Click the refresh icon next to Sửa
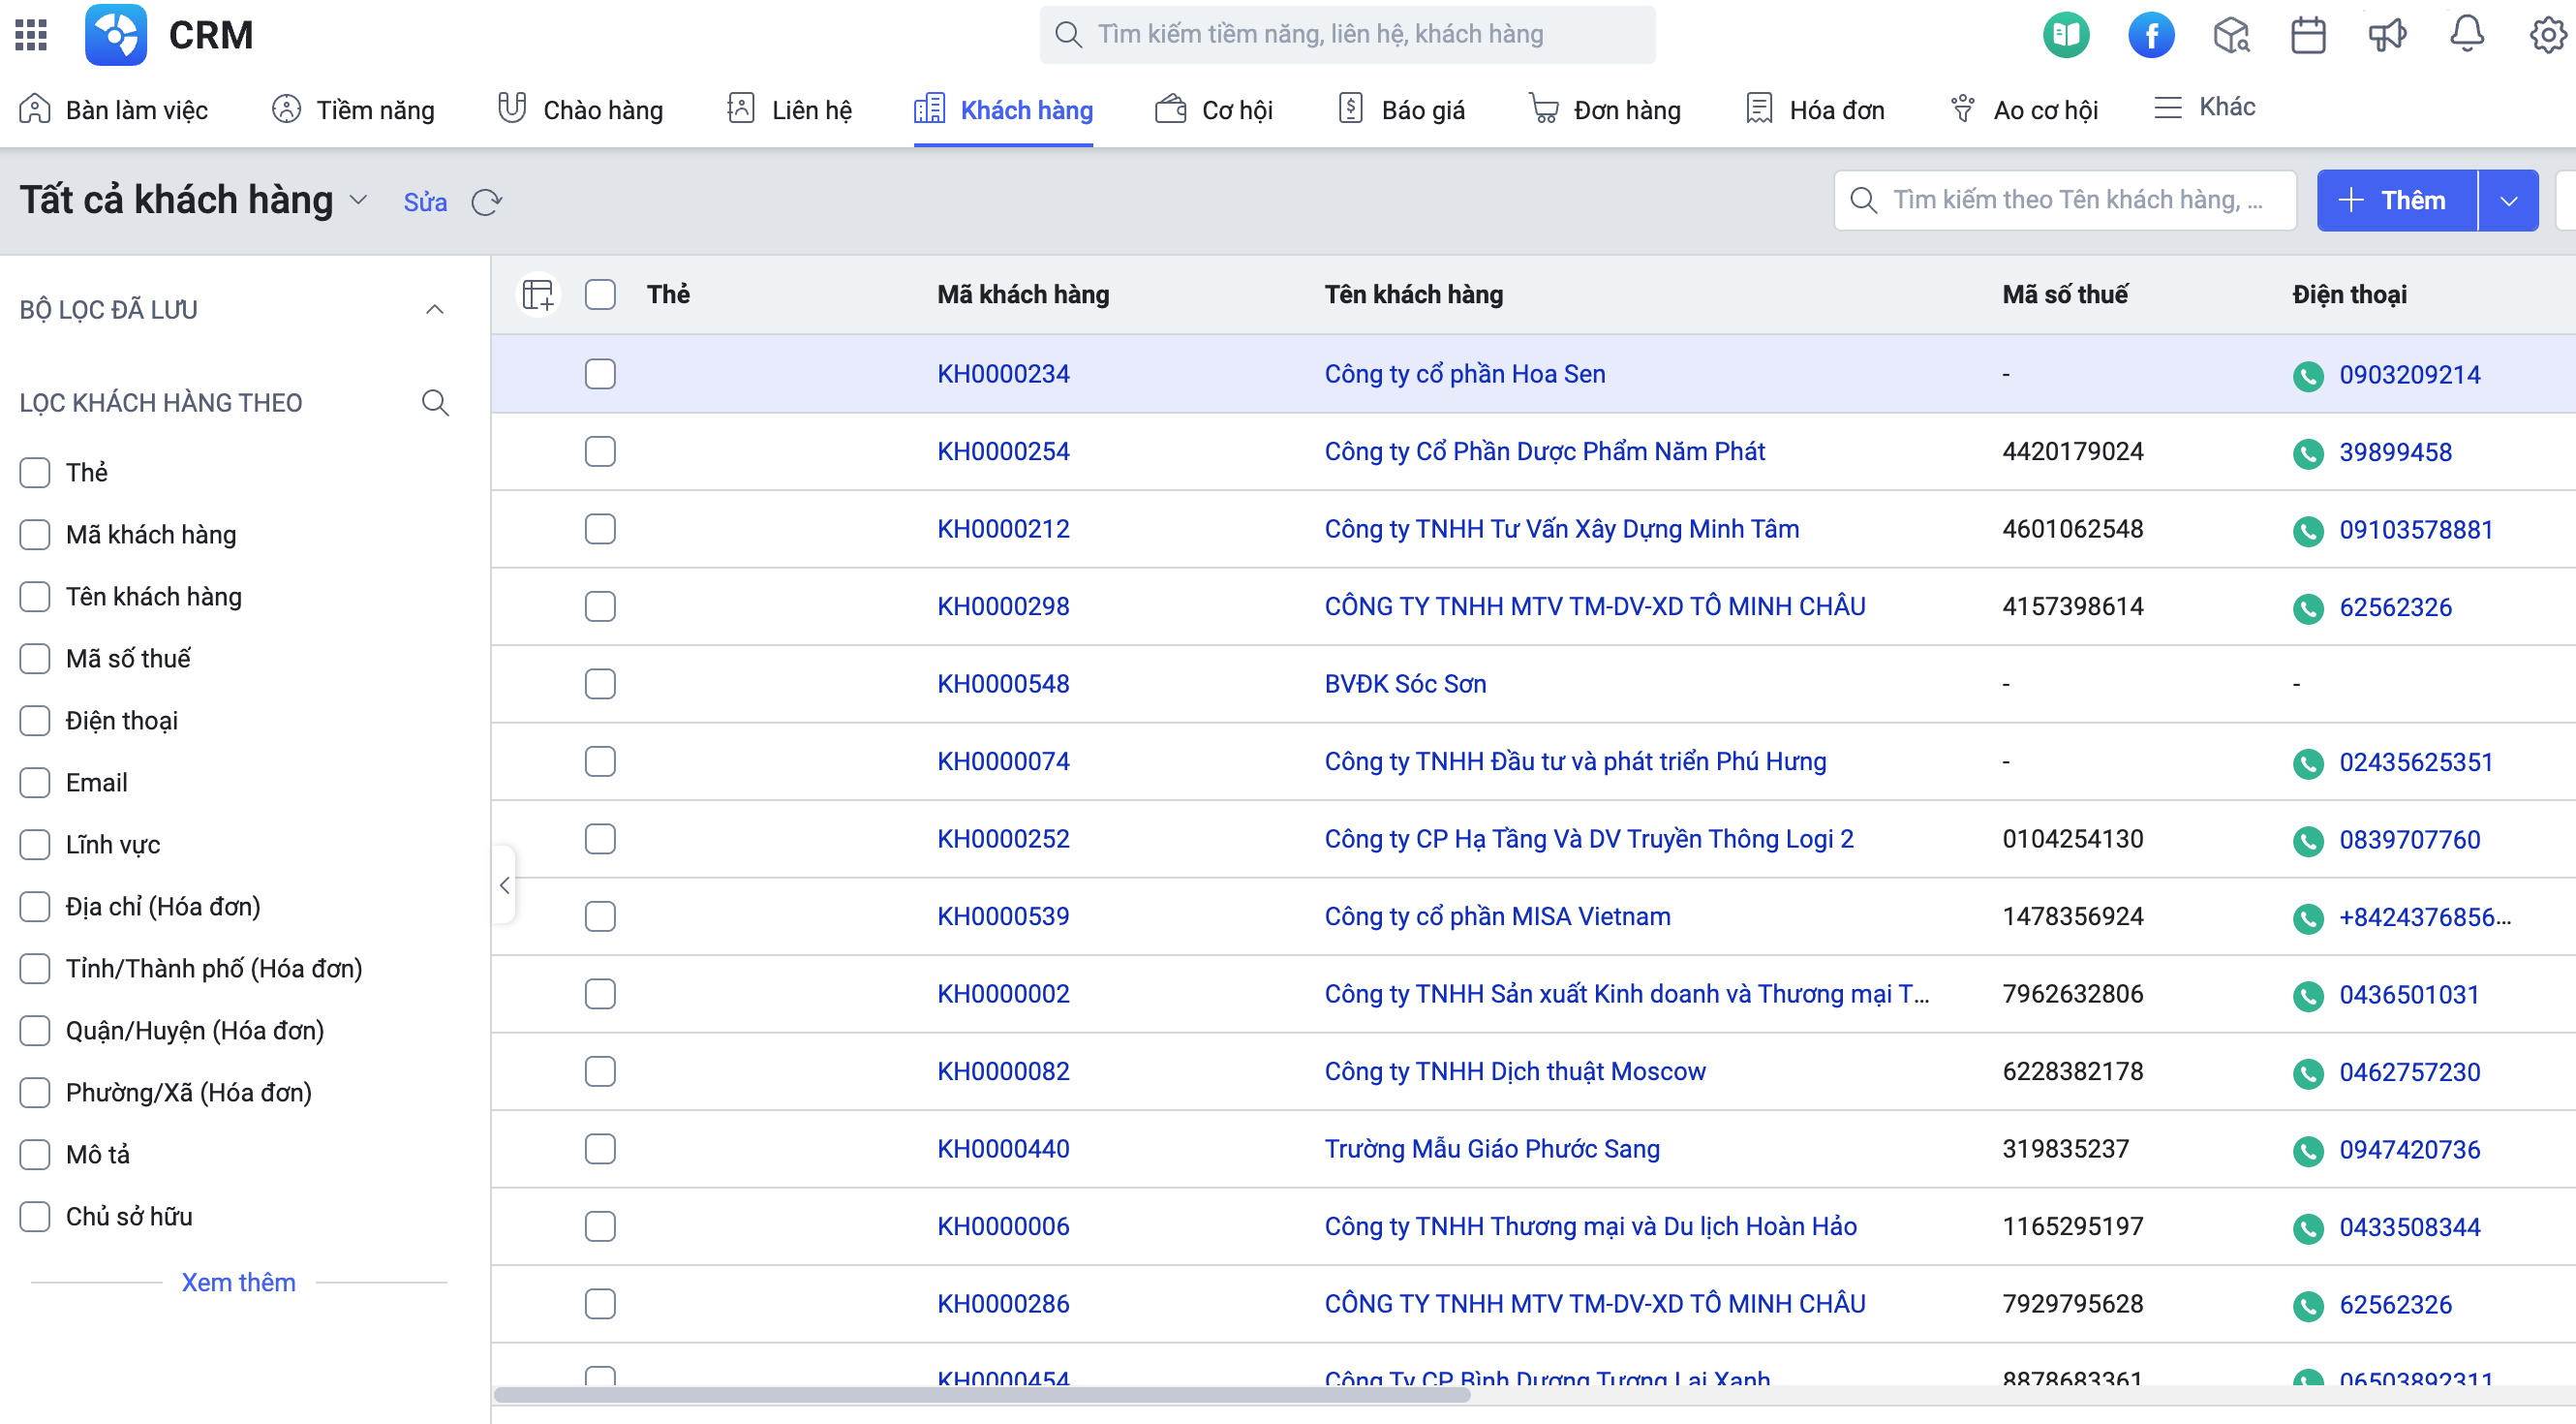 coord(486,202)
